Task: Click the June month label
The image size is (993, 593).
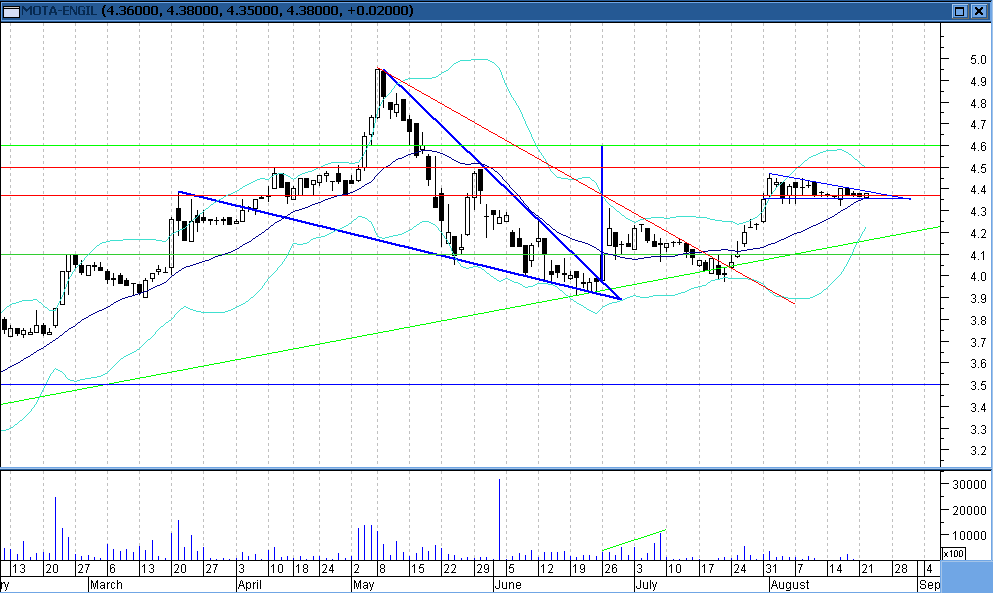Action: (x=507, y=585)
